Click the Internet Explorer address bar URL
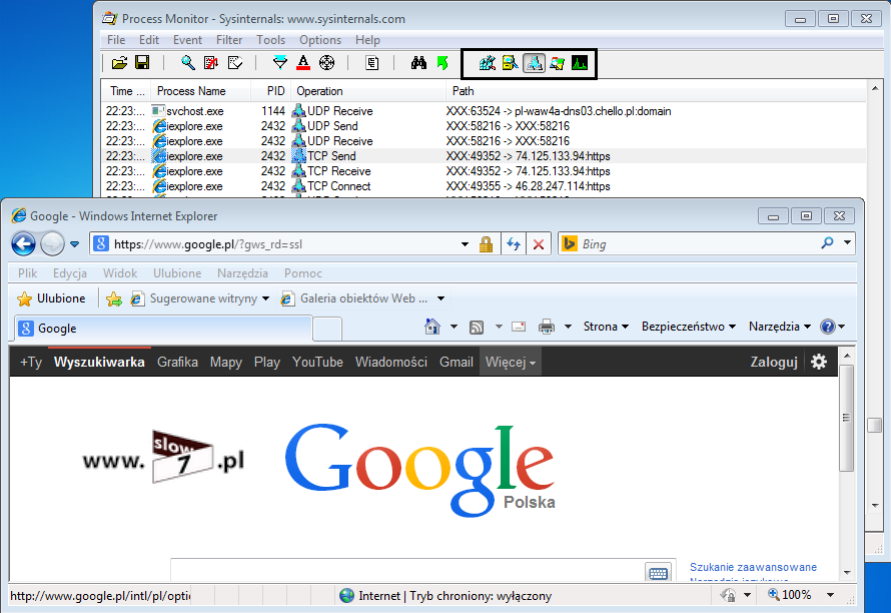This screenshot has height=613, width=891. 208,244
